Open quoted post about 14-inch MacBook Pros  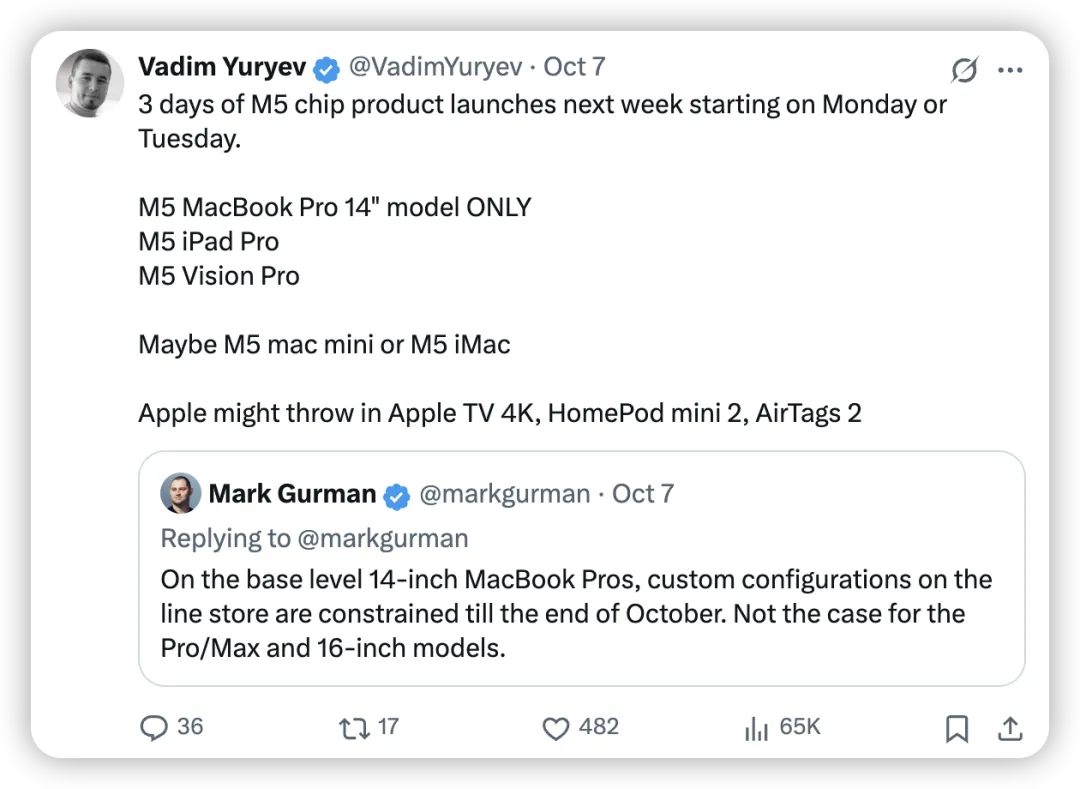(576, 613)
